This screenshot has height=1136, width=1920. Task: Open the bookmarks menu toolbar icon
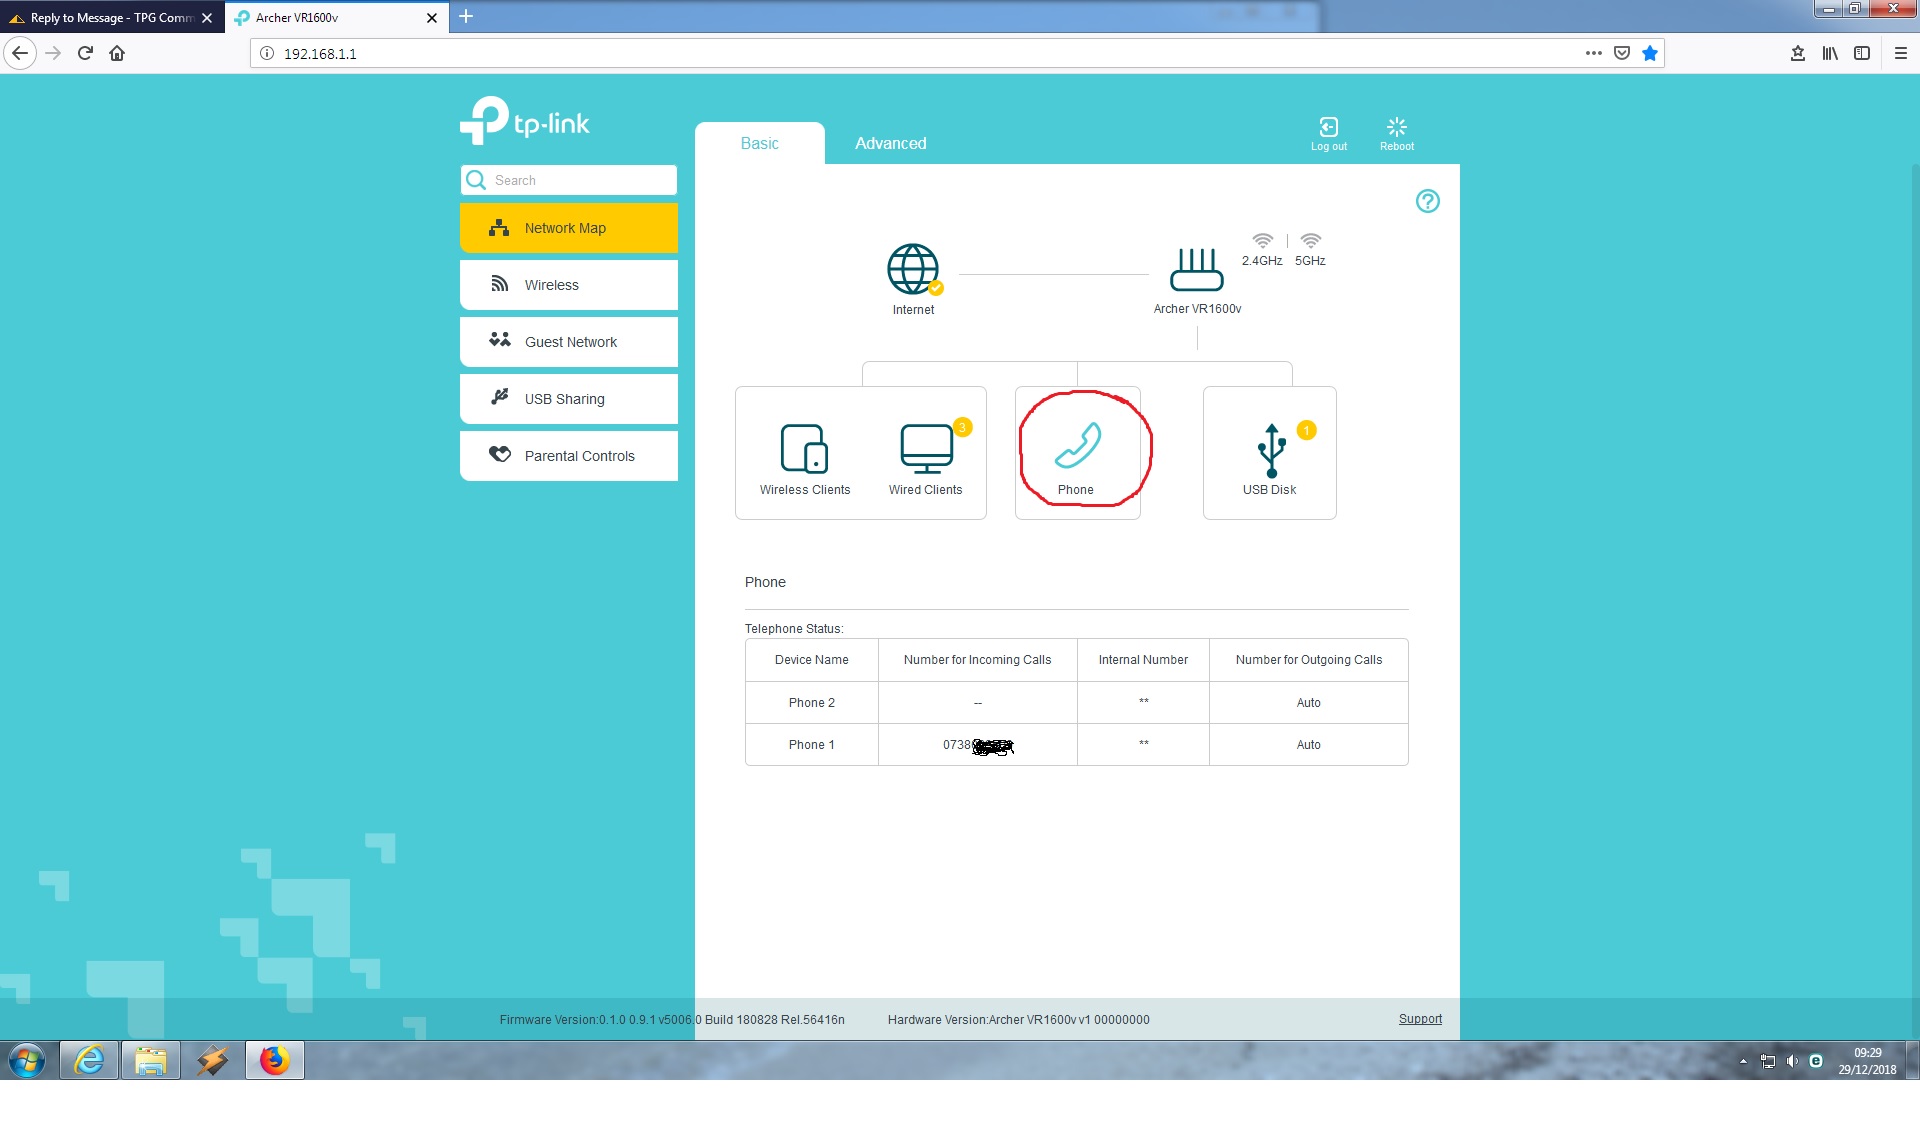(x=1798, y=53)
